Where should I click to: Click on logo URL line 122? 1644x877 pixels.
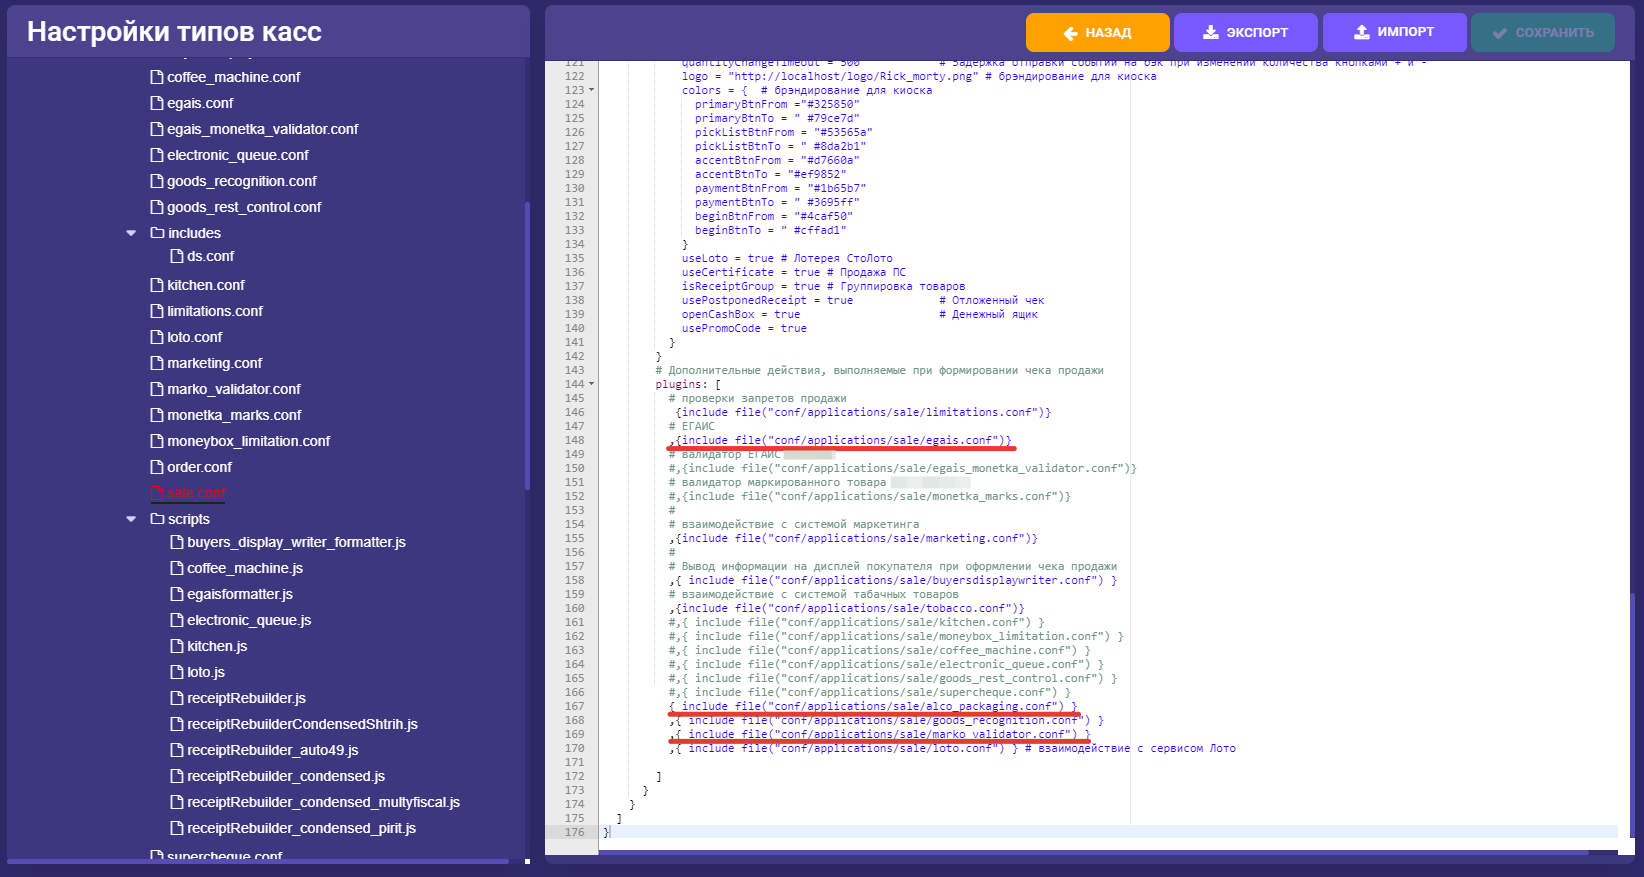[x=918, y=76]
